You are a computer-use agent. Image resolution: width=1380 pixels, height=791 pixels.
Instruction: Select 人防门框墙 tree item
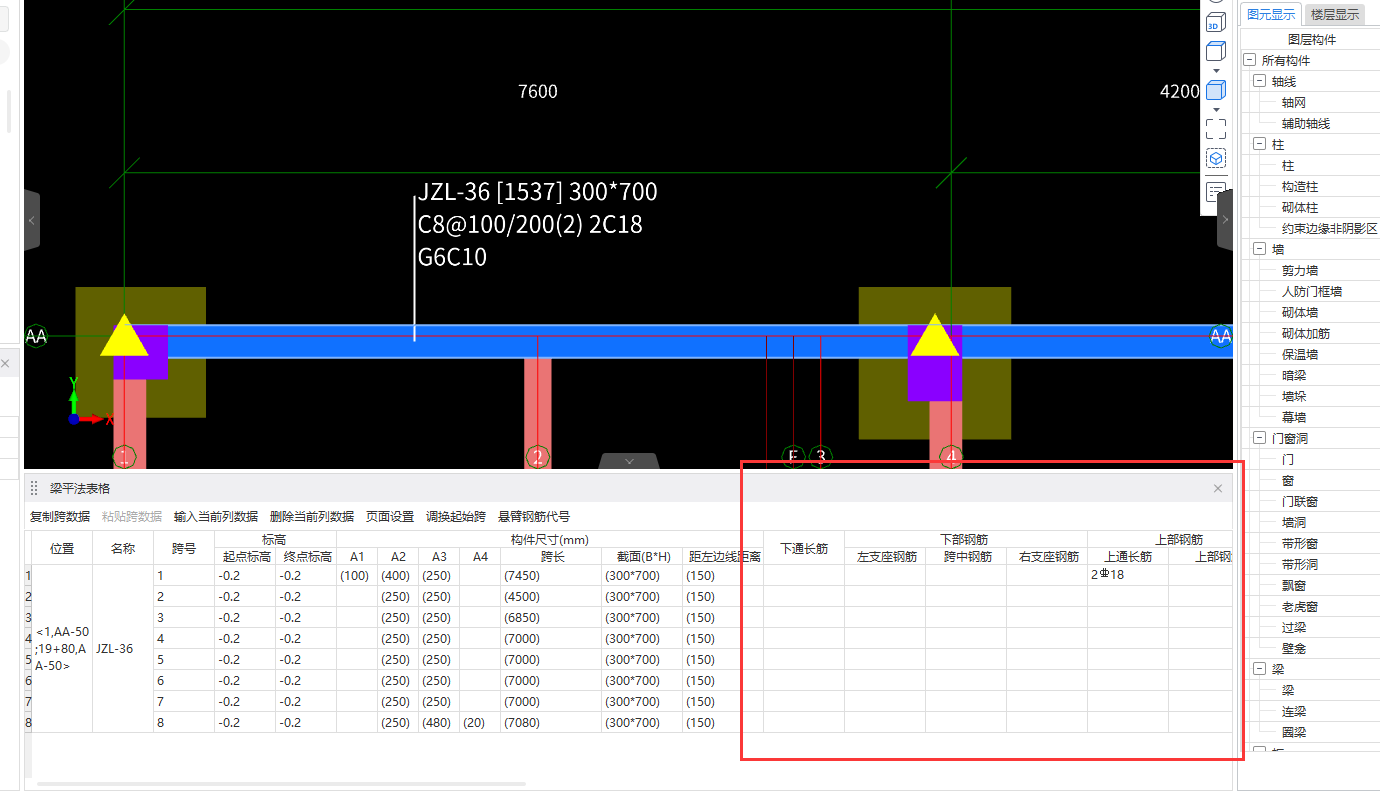click(1312, 292)
